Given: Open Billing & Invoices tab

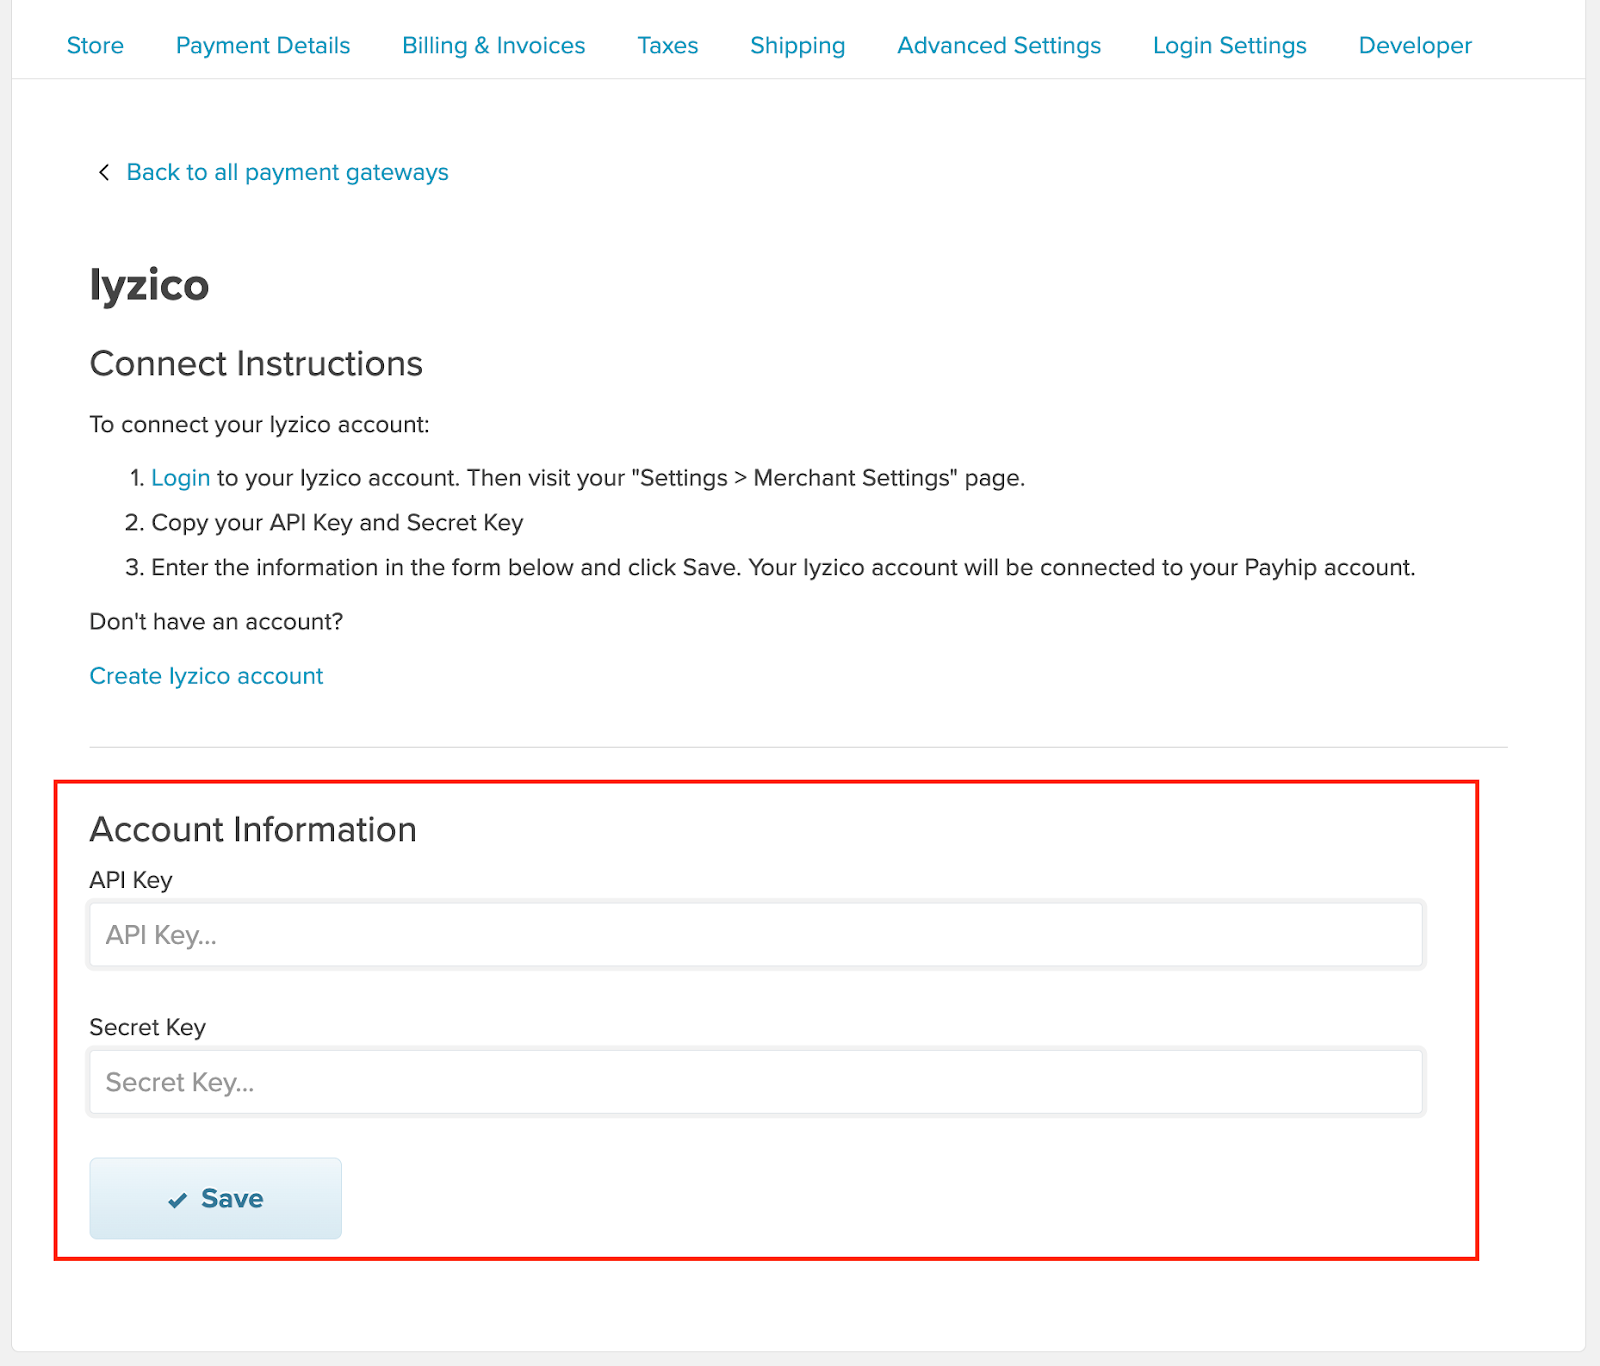Looking at the screenshot, I should click(x=494, y=46).
